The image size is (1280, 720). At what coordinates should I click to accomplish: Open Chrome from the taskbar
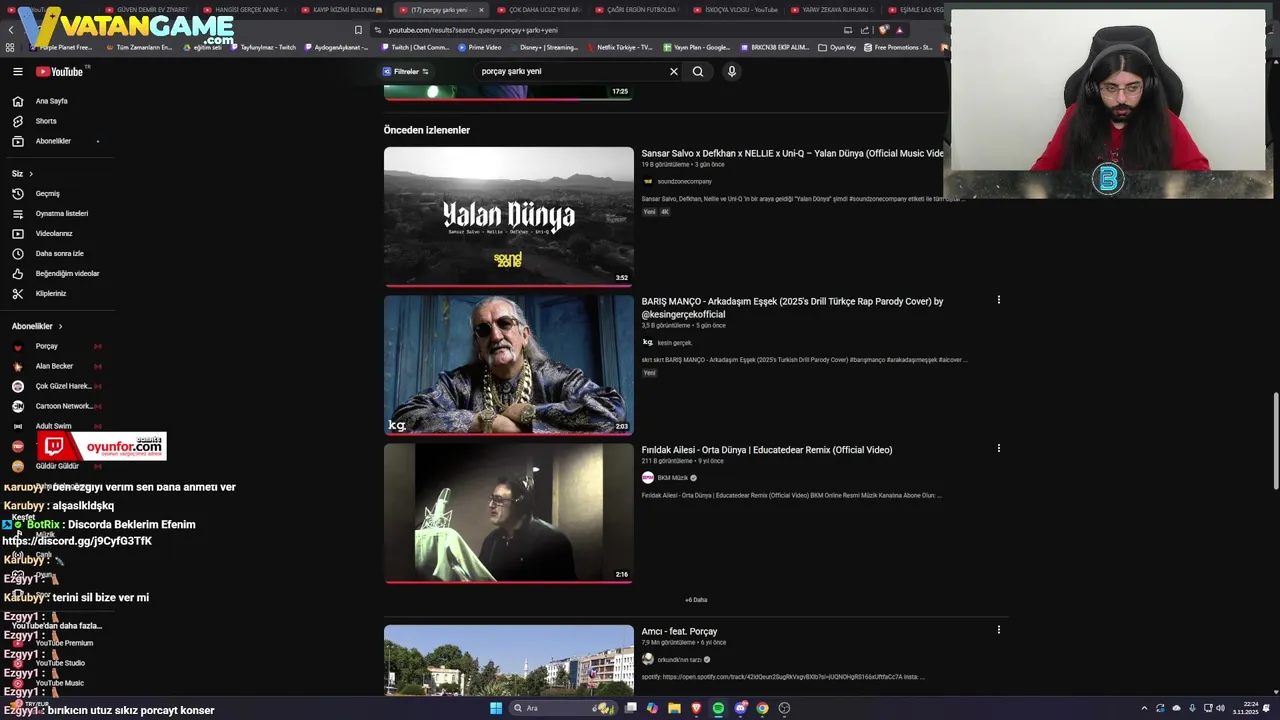(762, 708)
